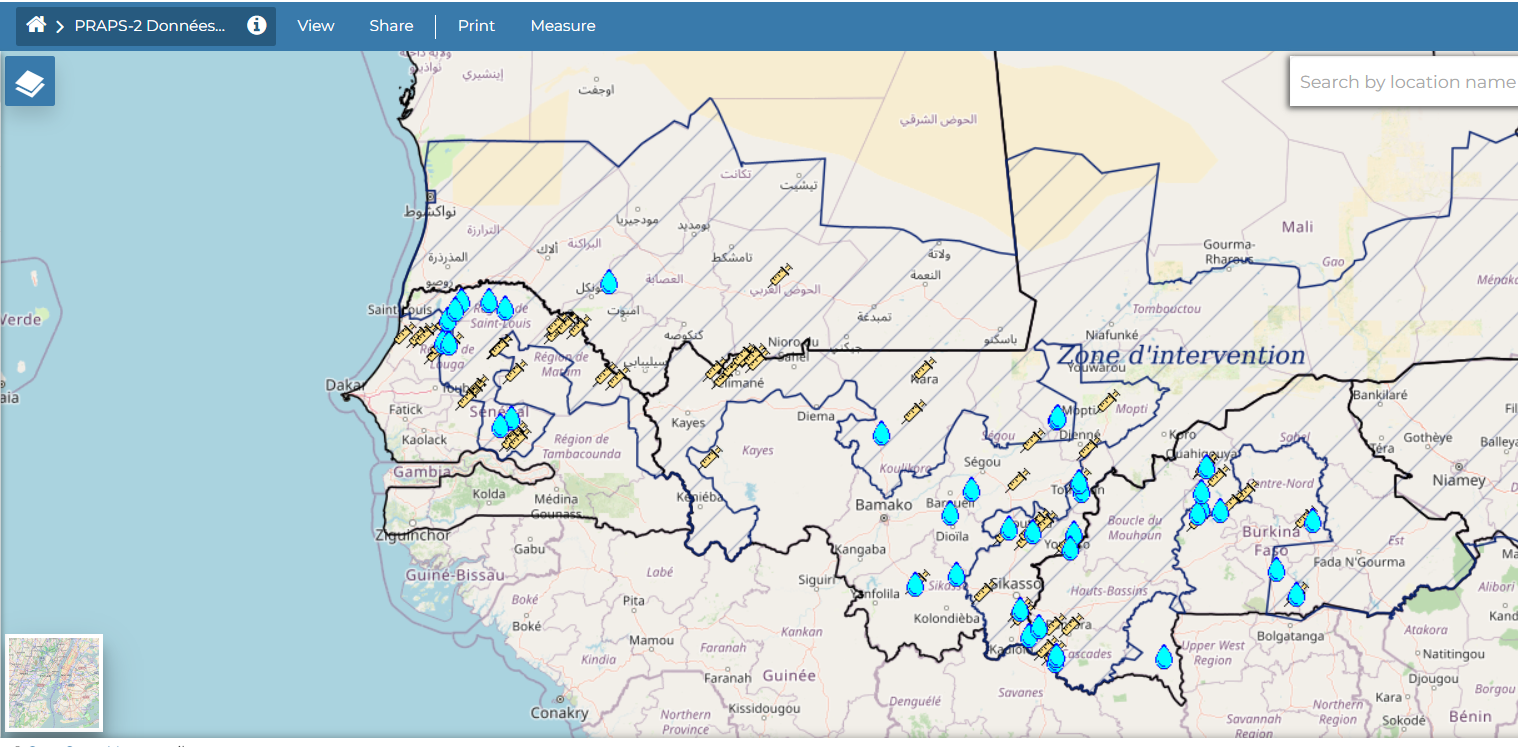This screenshot has width=1518, height=747.
Task: Click the PRAPS-2 Données map title
Action: coord(150,26)
